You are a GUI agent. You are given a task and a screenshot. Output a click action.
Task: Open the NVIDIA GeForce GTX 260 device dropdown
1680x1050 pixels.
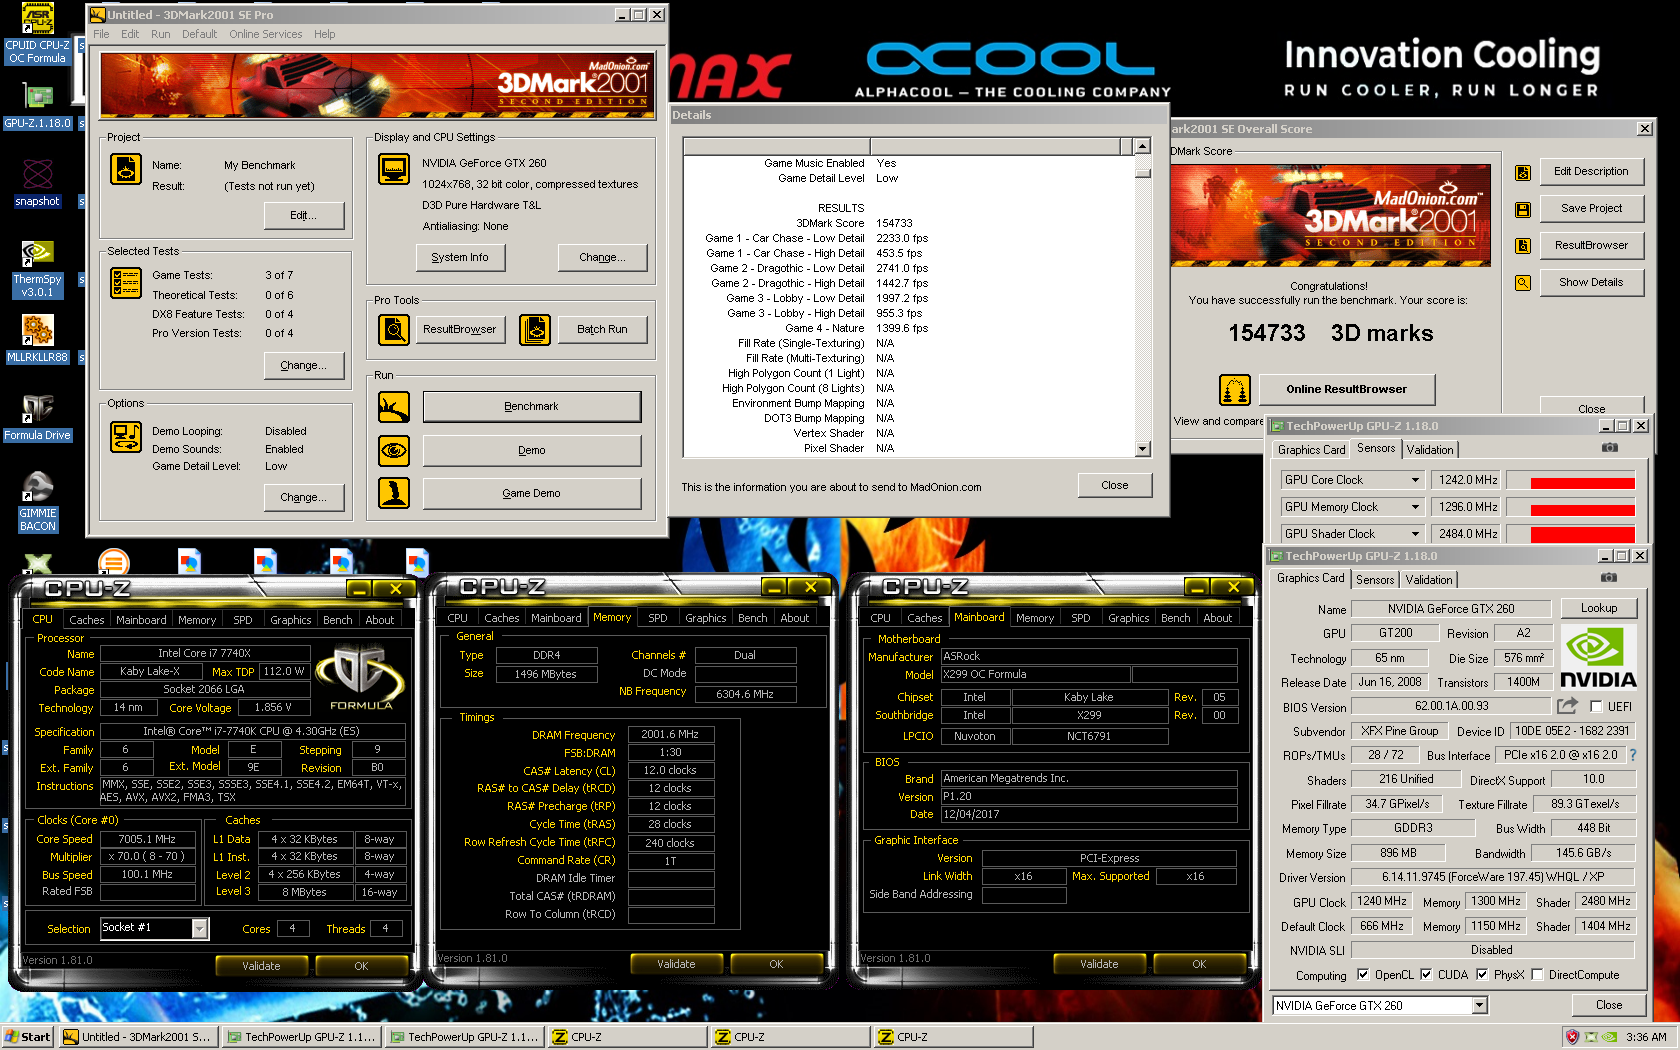pos(1479,1006)
